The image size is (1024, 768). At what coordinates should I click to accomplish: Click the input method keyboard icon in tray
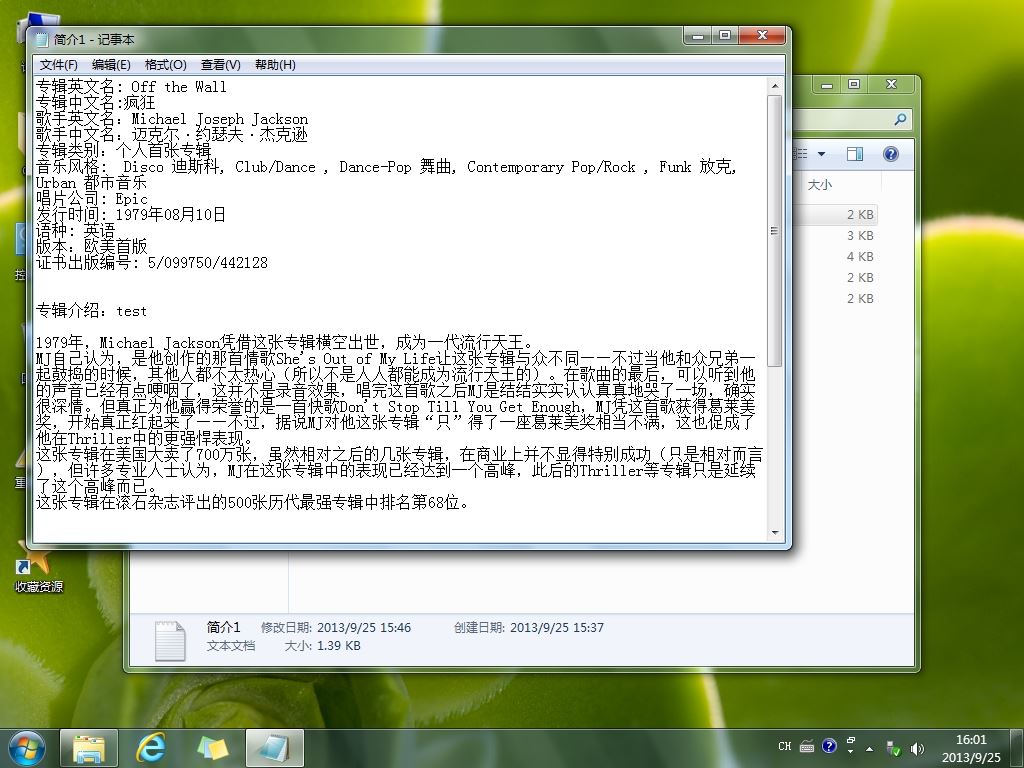[x=807, y=746]
